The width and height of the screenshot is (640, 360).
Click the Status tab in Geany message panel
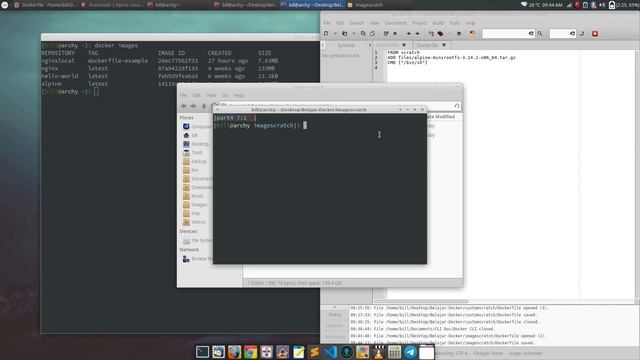coord(335,315)
